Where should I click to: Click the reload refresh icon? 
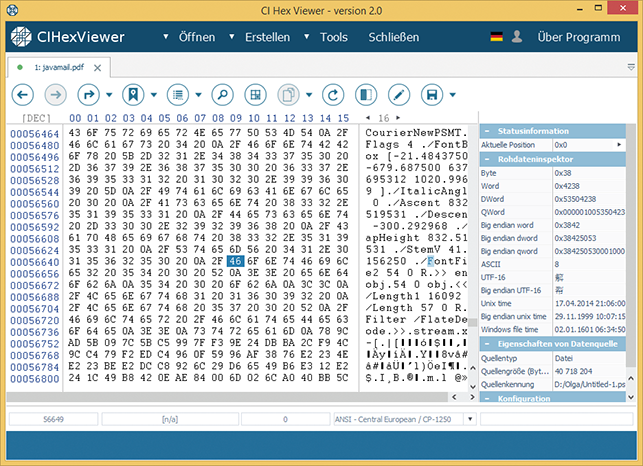point(333,95)
